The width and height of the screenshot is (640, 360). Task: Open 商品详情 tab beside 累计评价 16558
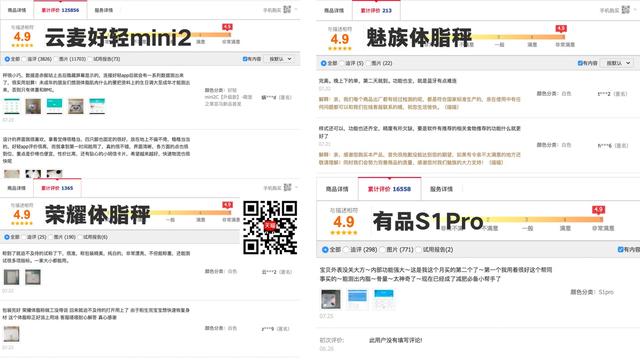coord(337,189)
